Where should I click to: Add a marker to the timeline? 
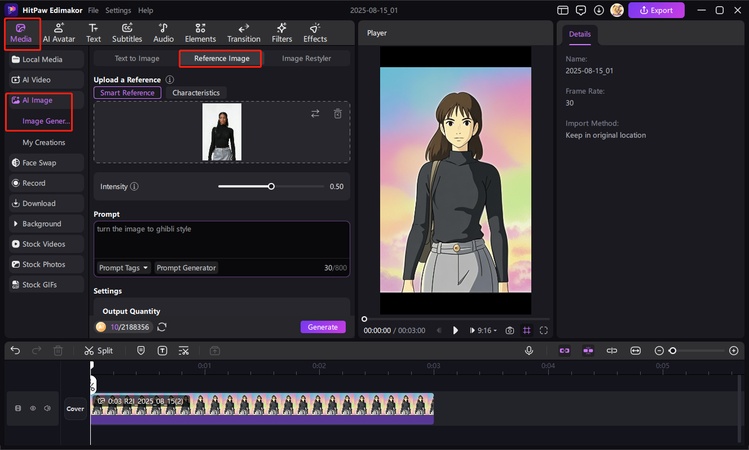coord(141,351)
